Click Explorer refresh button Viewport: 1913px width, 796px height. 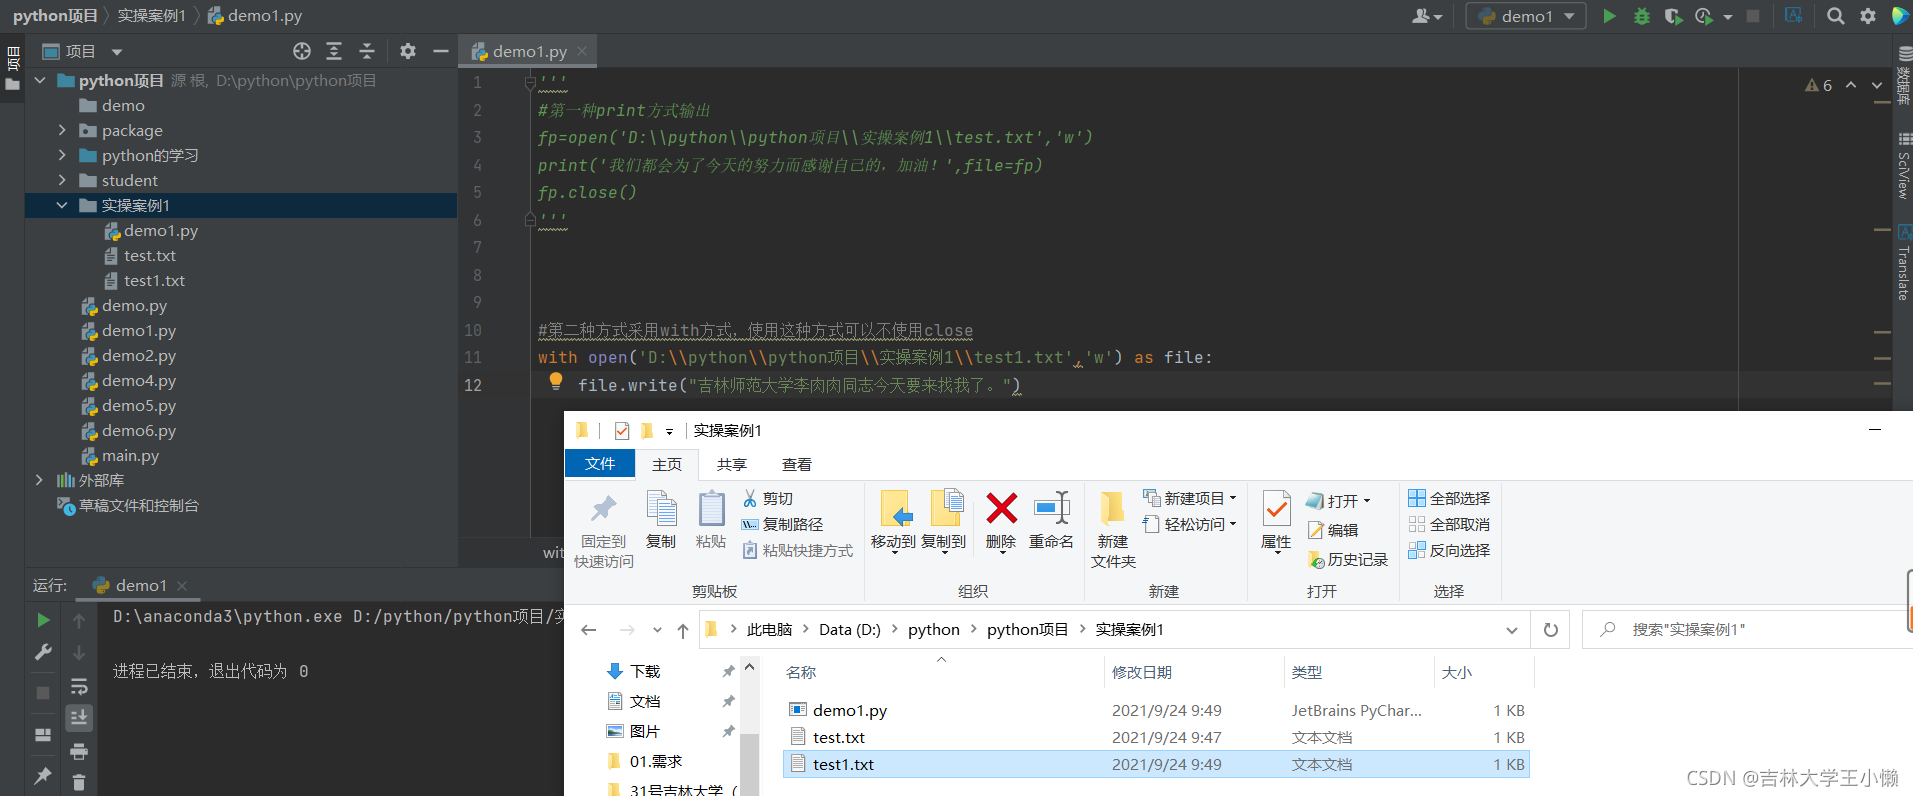[x=1550, y=630]
